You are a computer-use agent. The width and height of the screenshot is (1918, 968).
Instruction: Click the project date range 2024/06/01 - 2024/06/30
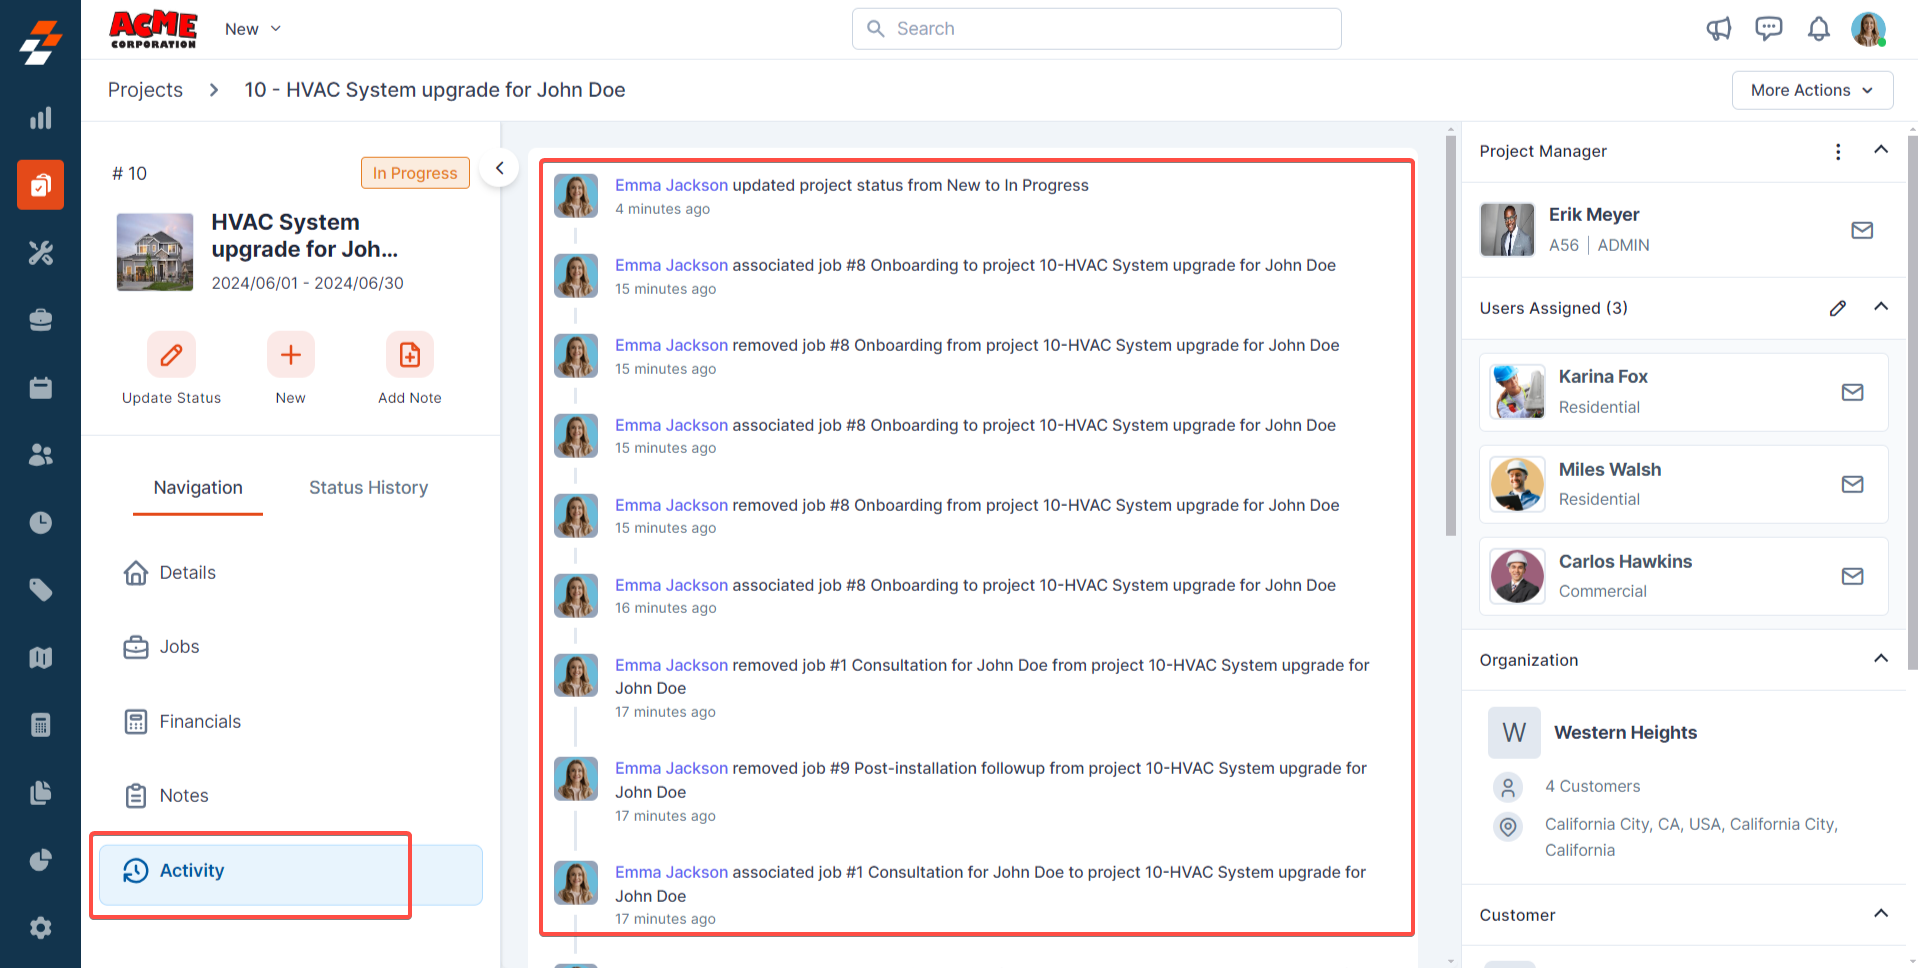tap(307, 283)
